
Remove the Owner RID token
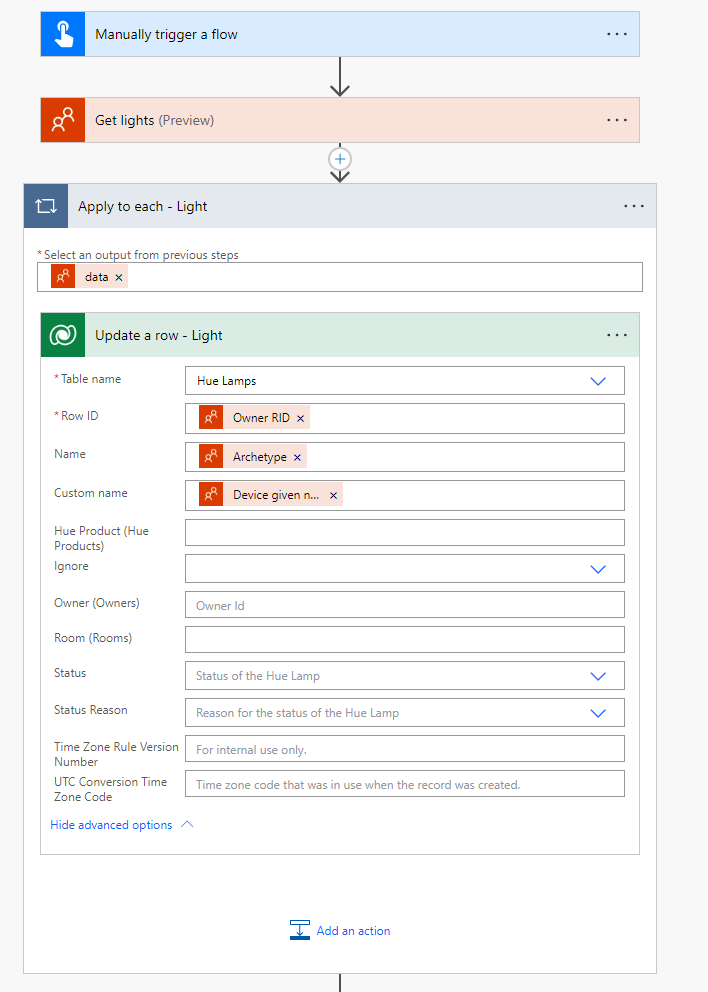pyautogui.click(x=300, y=418)
